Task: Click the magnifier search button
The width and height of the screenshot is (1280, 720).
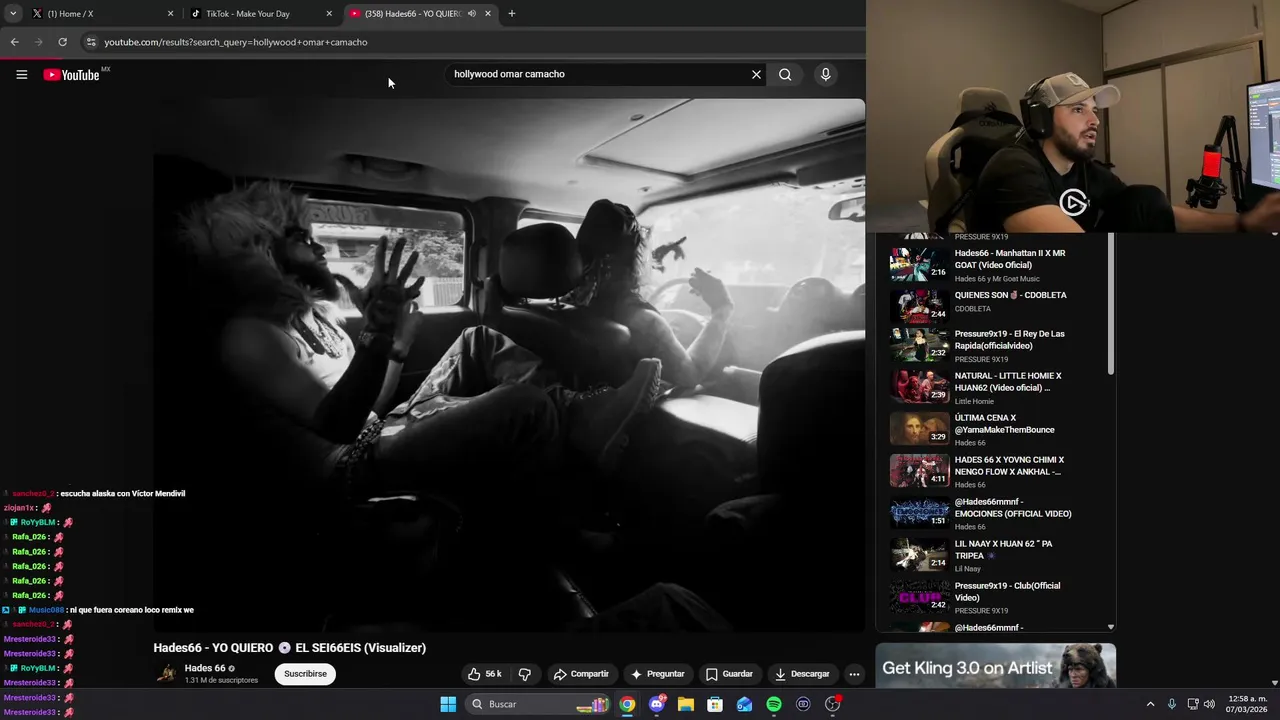Action: pos(785,74)
